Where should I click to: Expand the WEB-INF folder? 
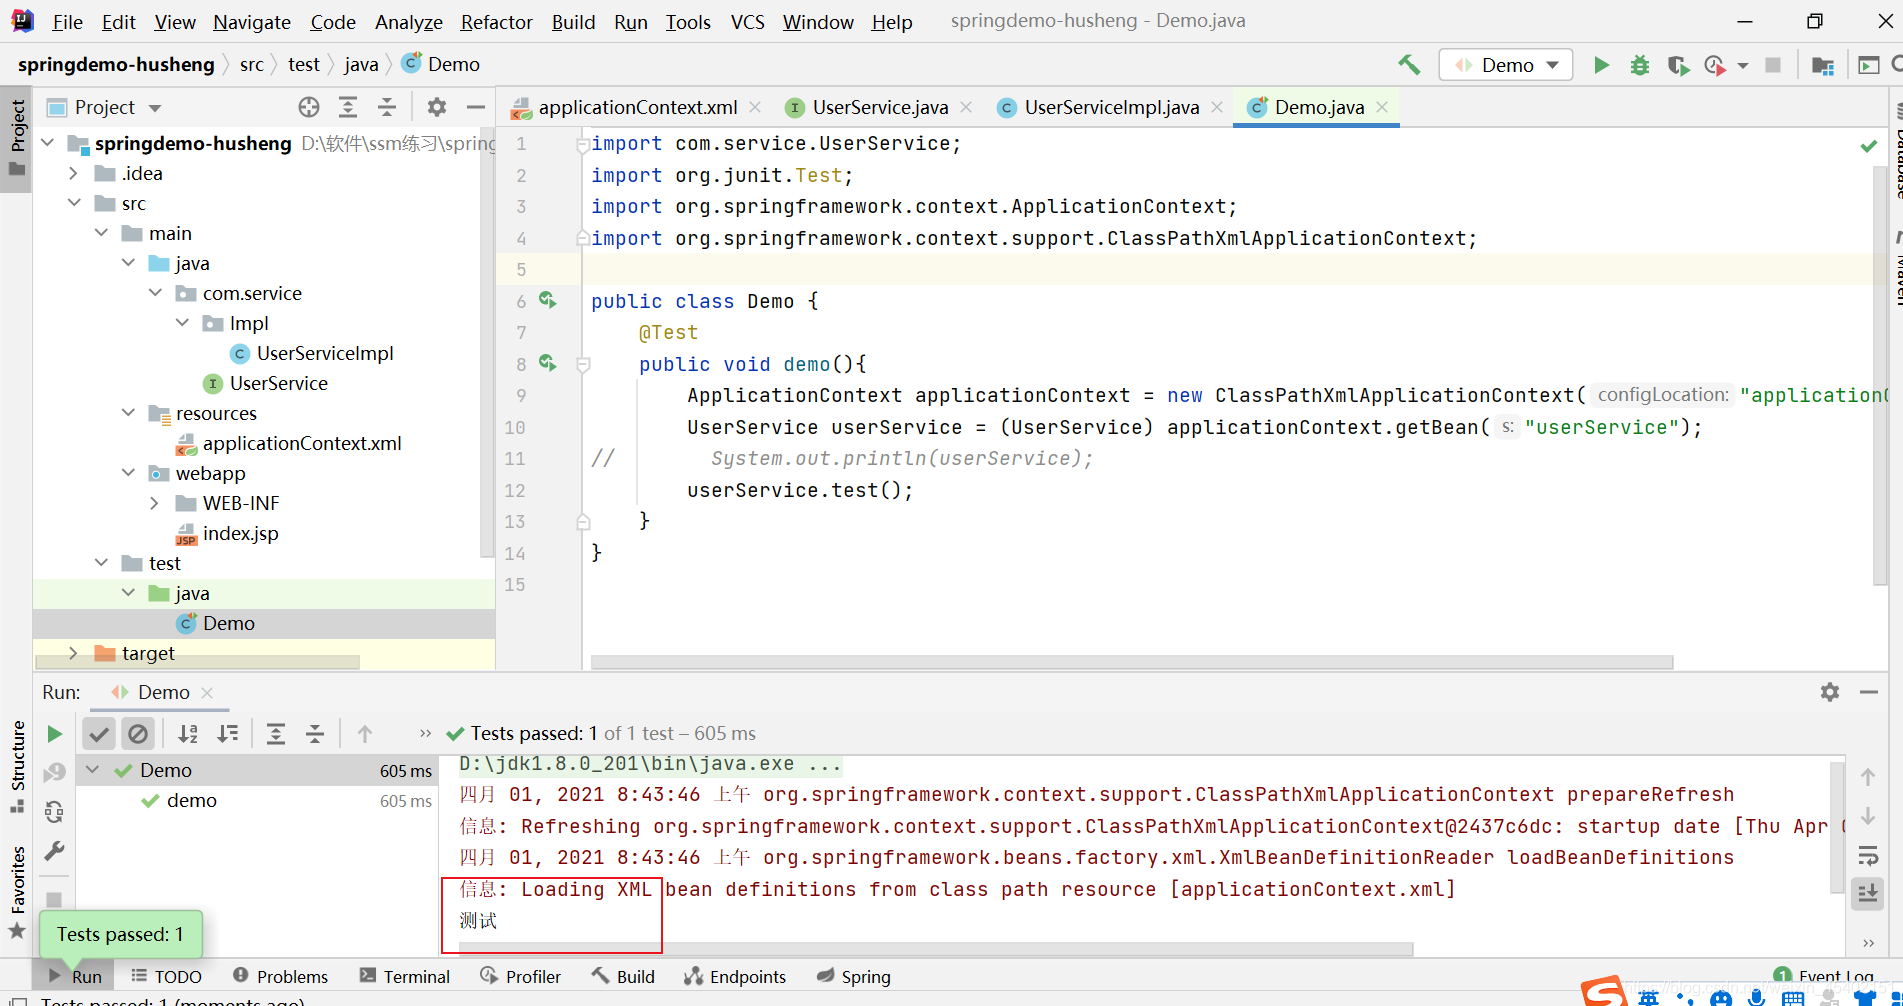coord(155,503)
